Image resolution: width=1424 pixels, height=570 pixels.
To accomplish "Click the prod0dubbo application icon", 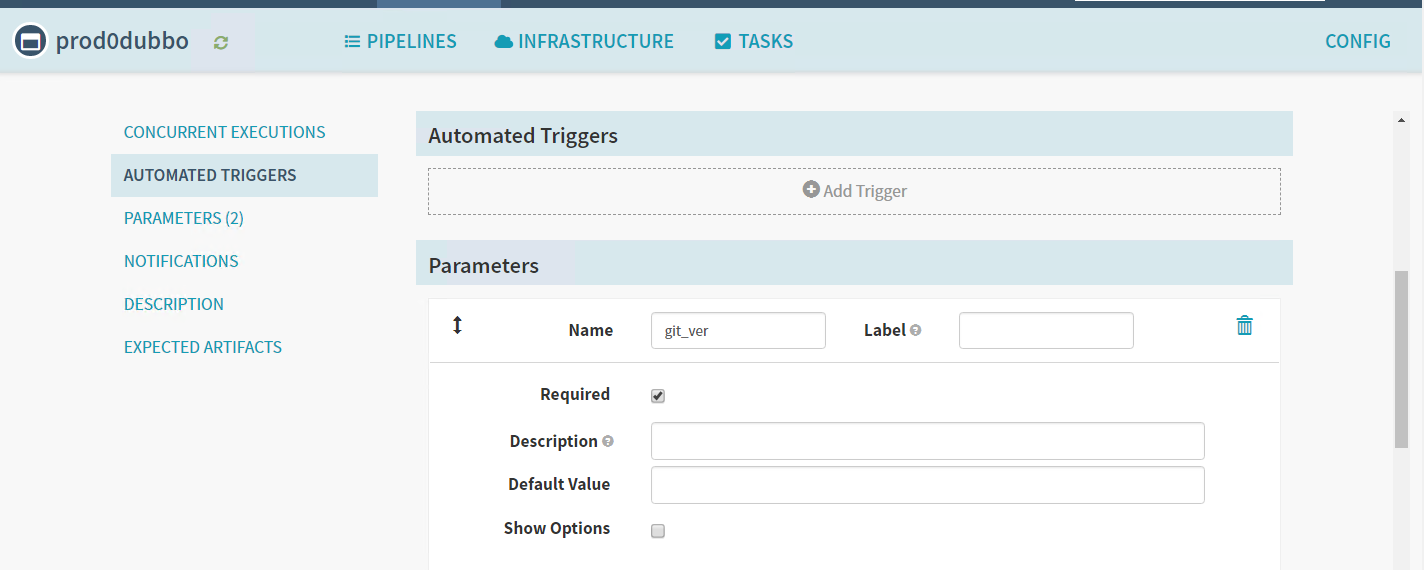I will coord(30,41).
